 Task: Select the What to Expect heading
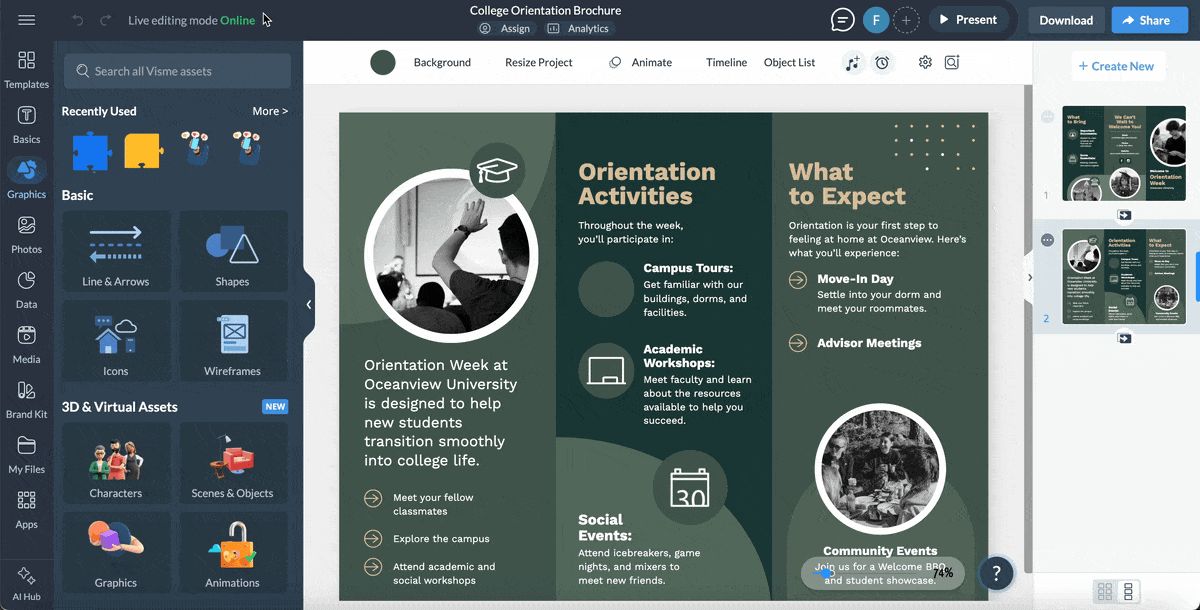tap(846, 184)
